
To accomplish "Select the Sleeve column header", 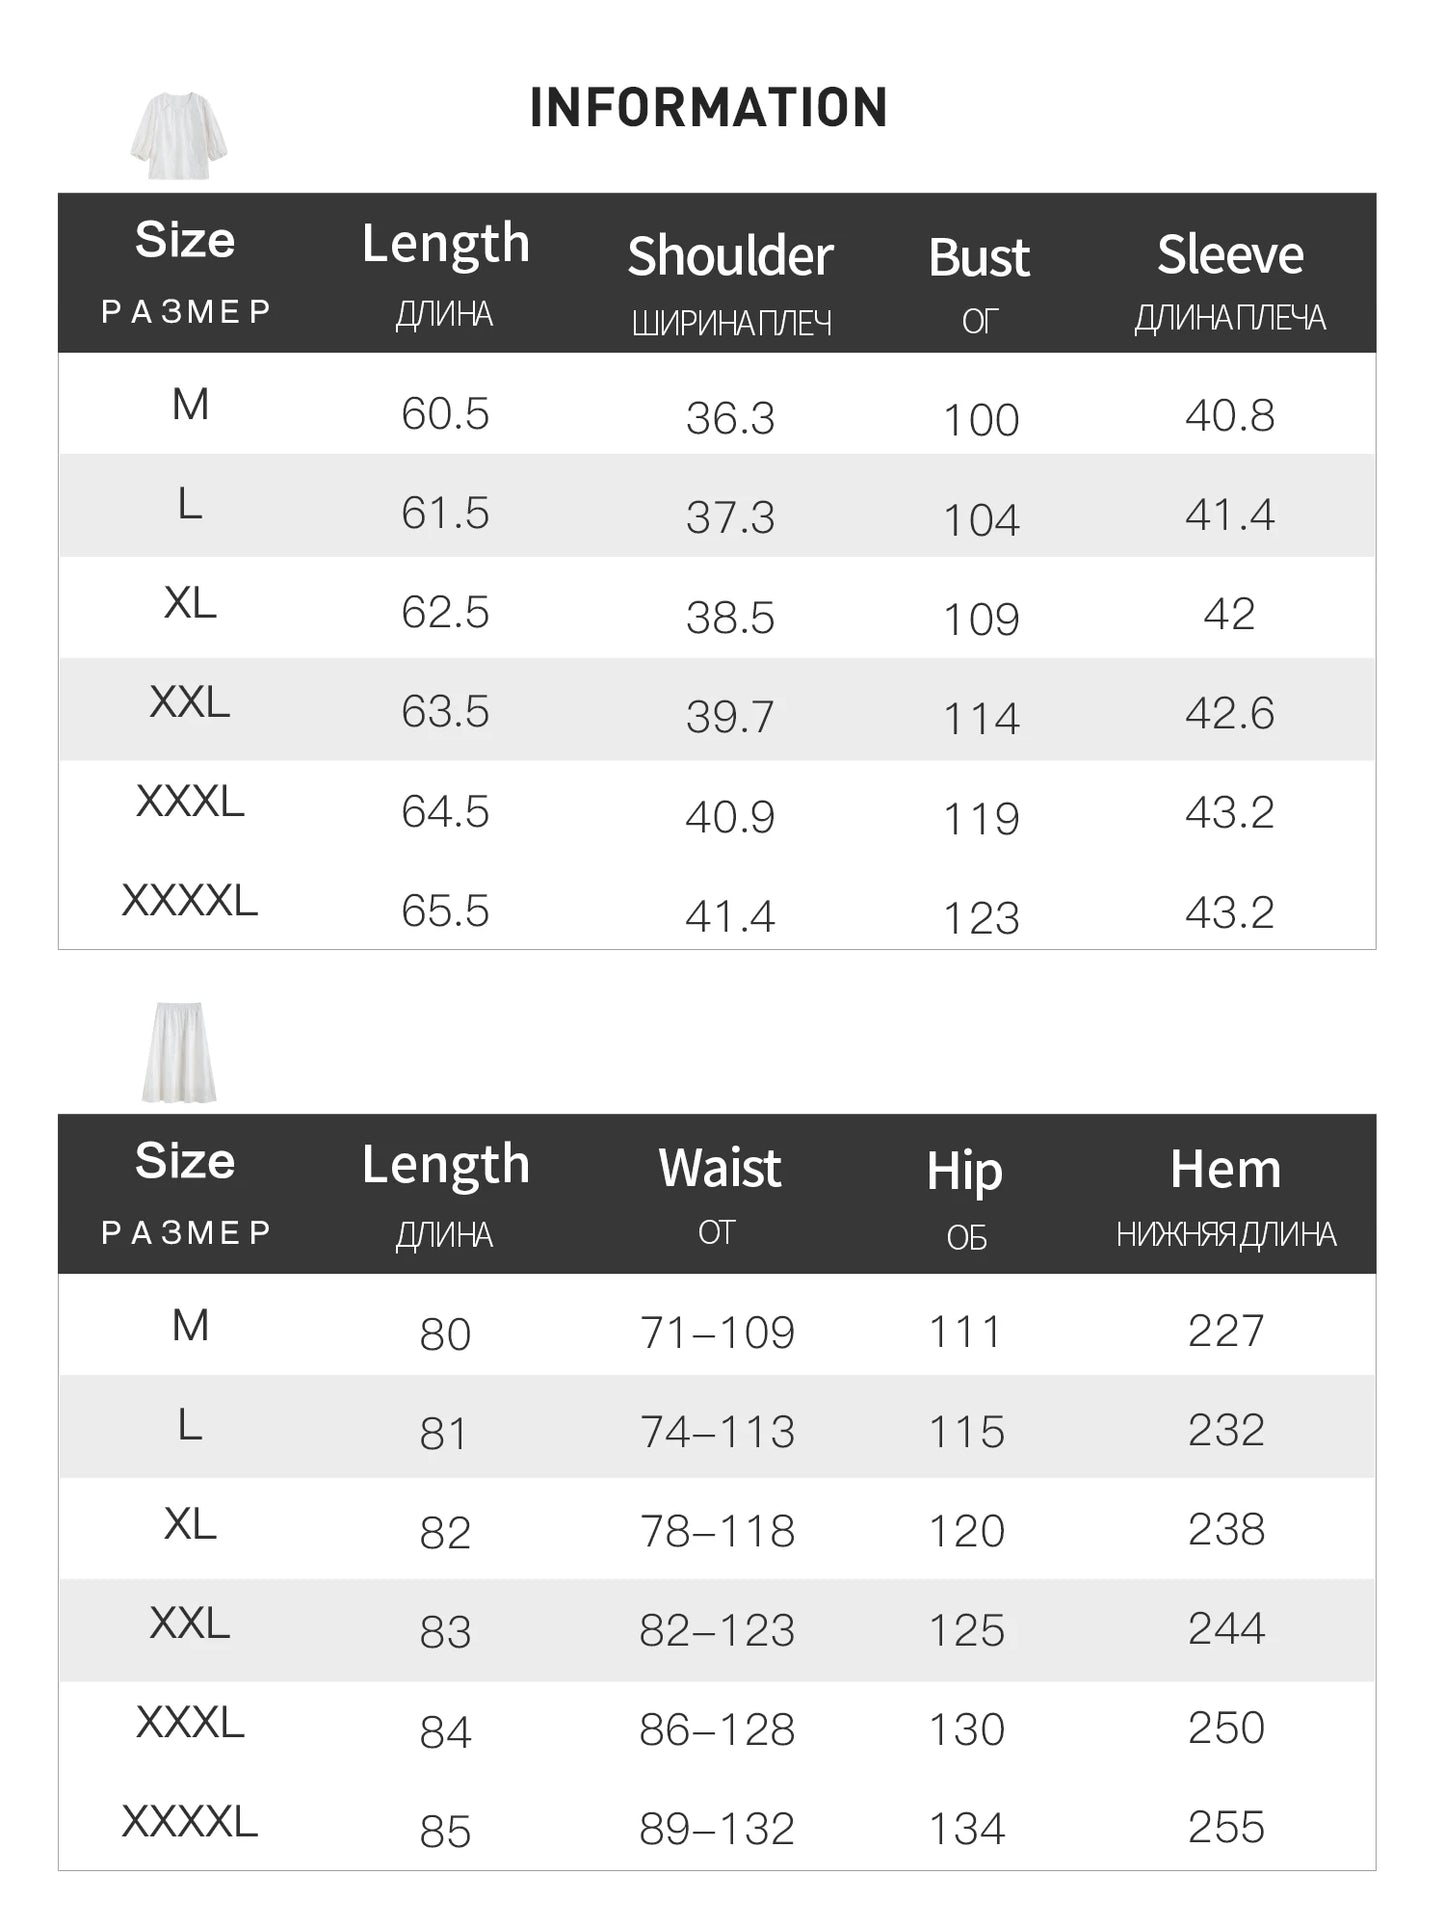I will (1230, 255).
